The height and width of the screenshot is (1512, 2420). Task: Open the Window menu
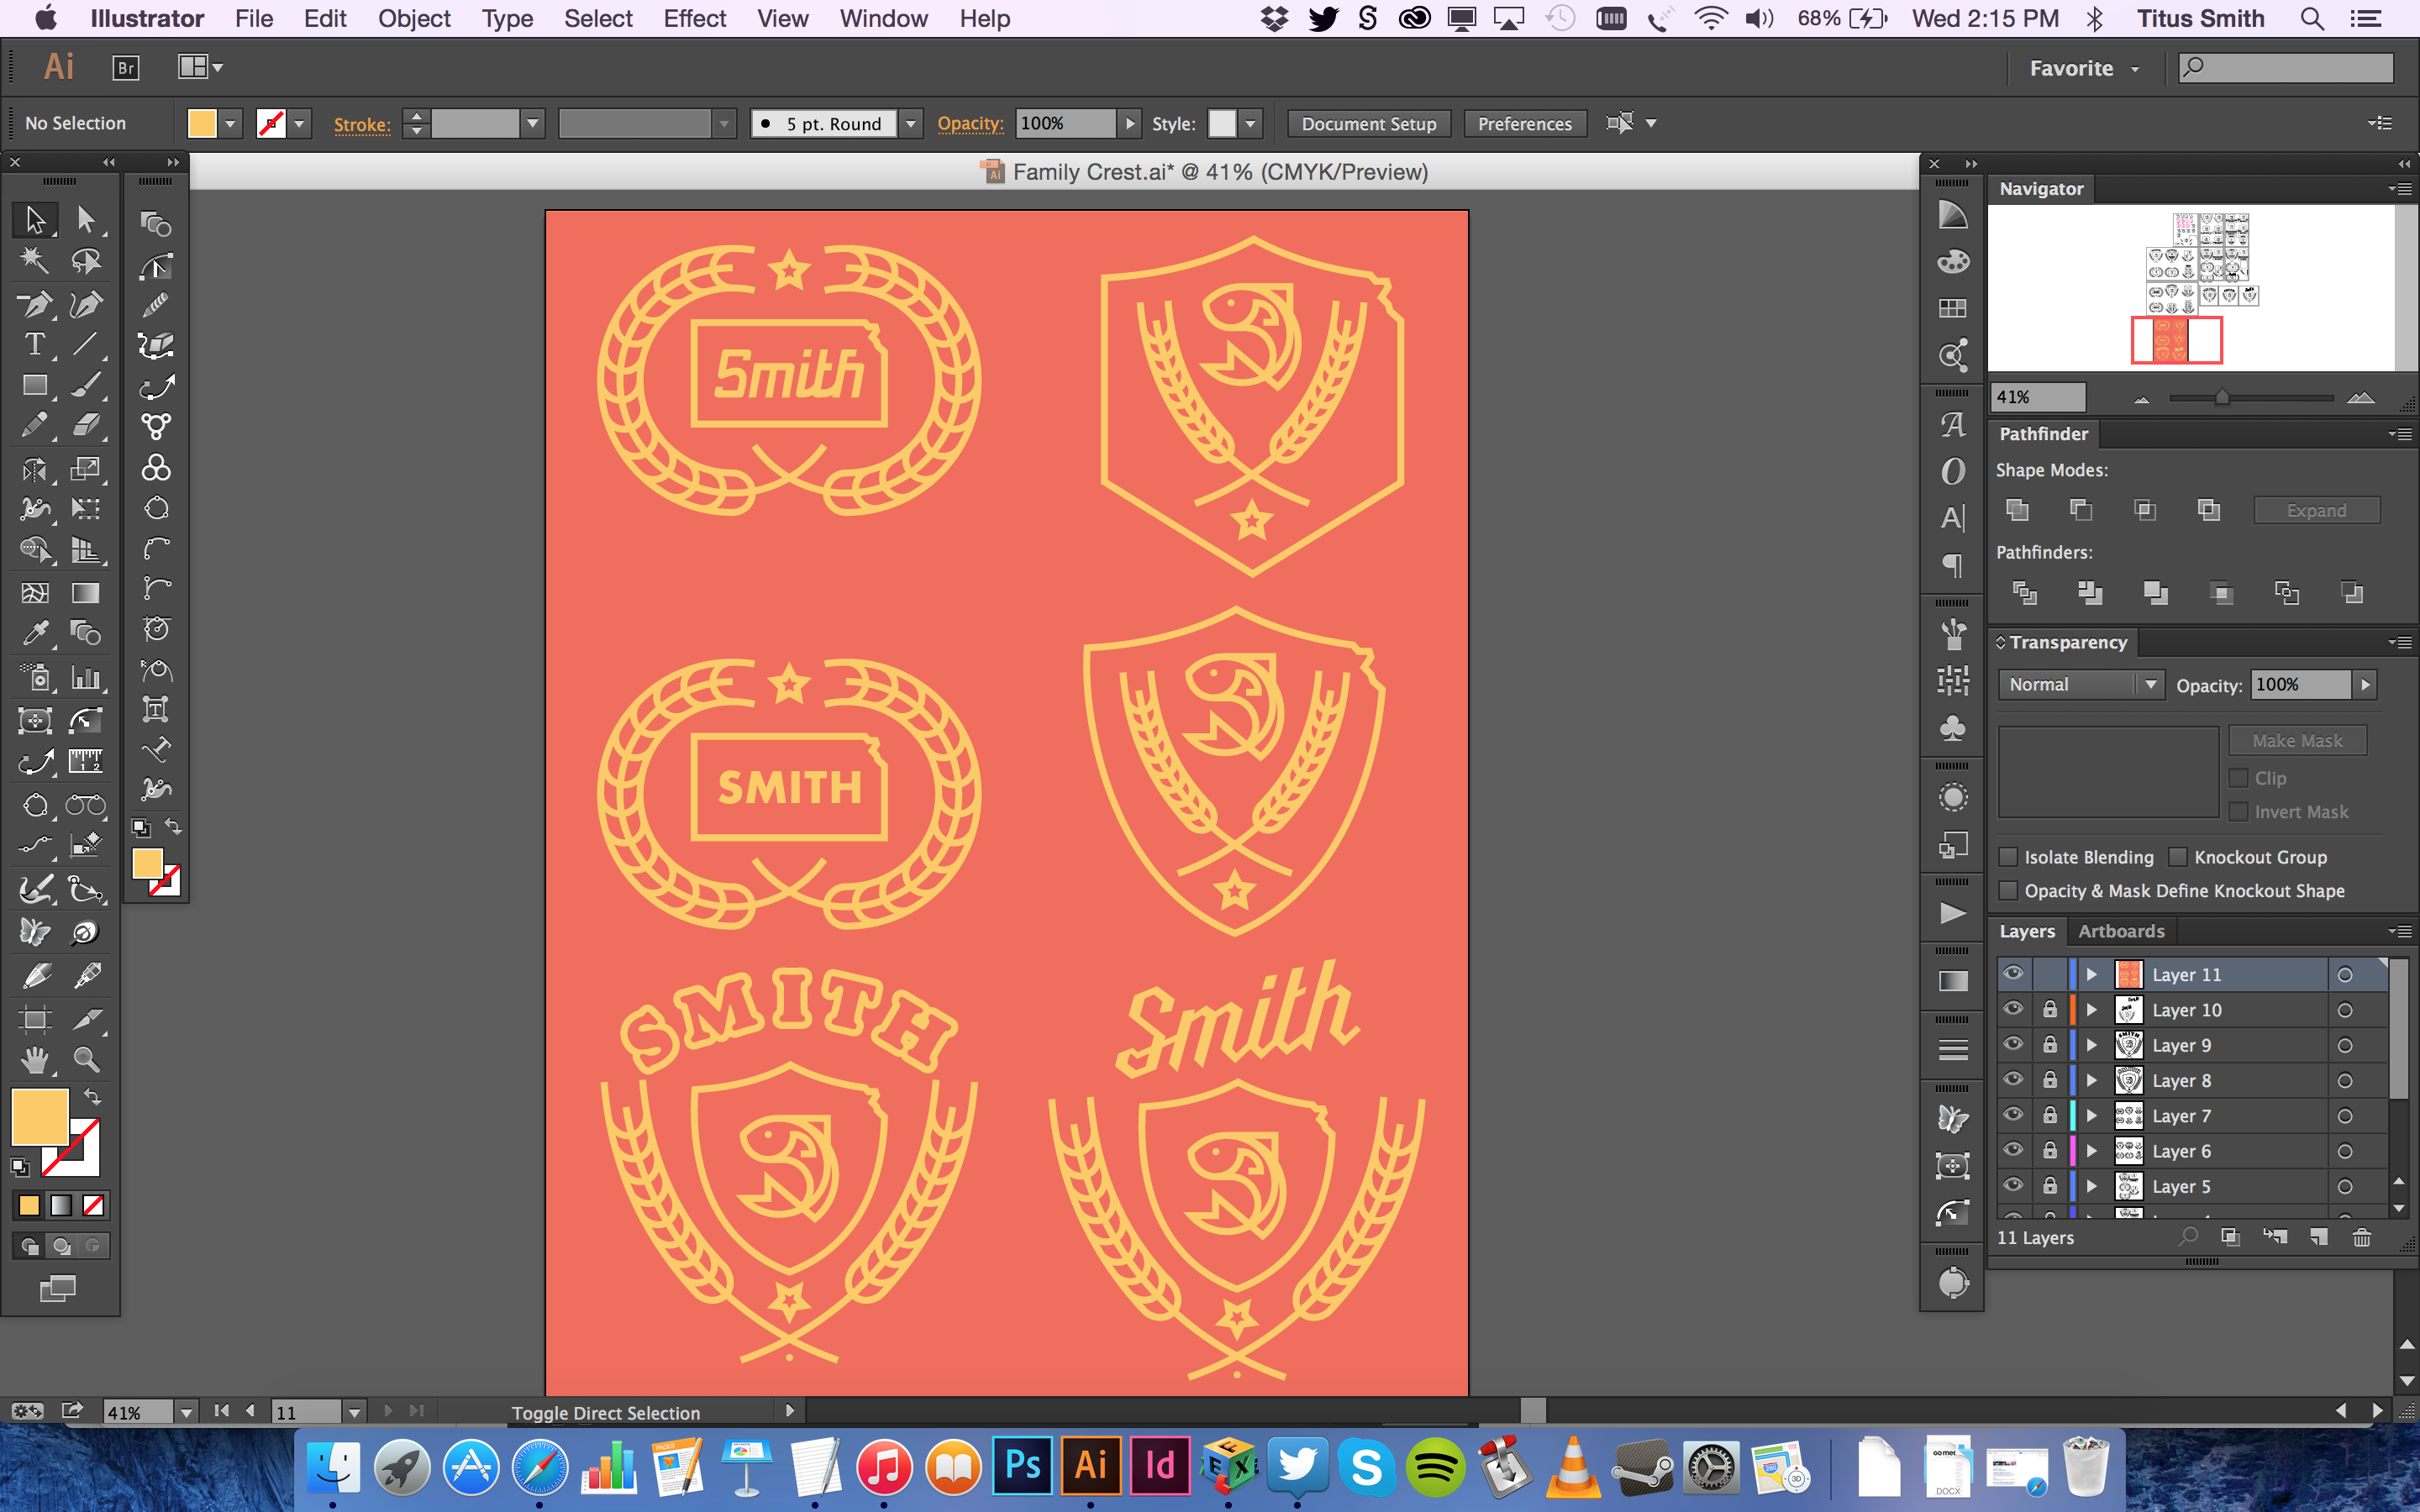pyautogui.click(x=883, y=19)
